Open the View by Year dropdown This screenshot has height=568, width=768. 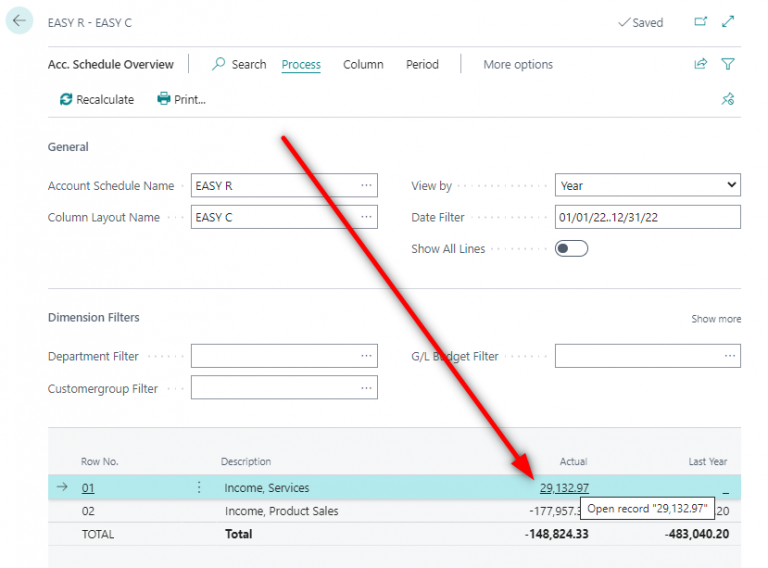(x=648, y=186)
